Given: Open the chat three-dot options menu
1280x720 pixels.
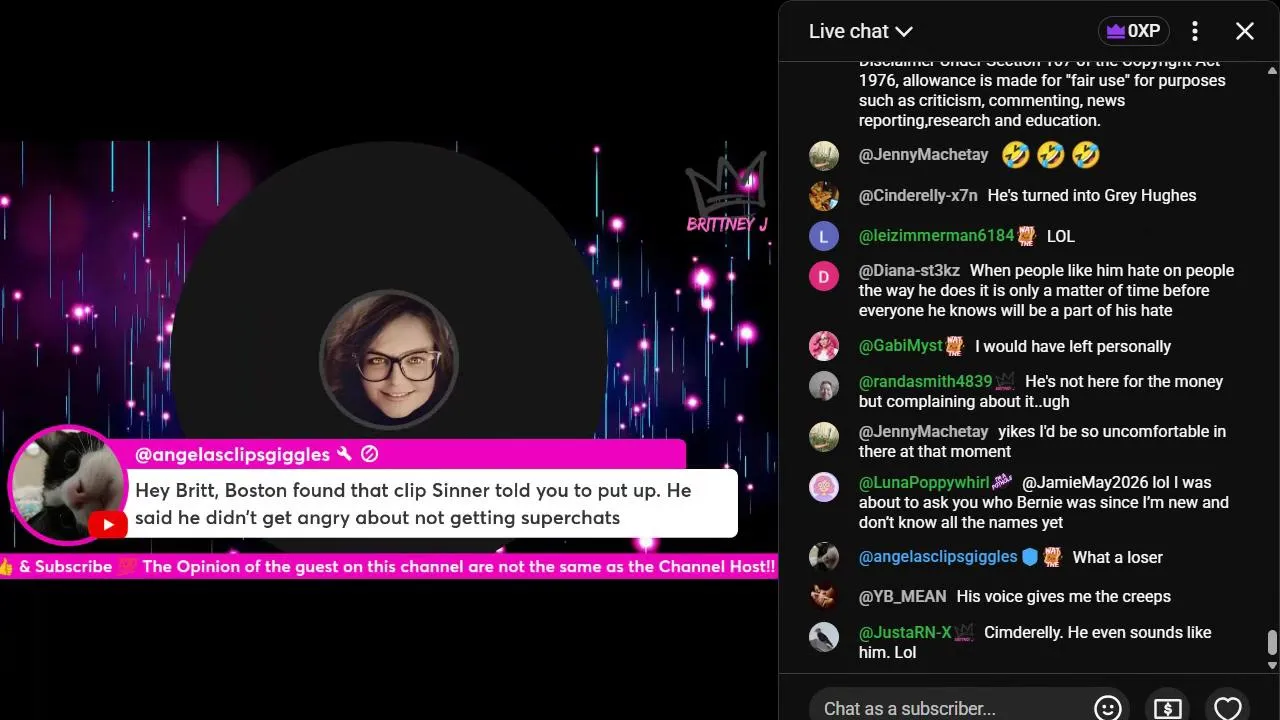Looking at the screenshot, I should pyautogui.click(x=1194, y=31).
